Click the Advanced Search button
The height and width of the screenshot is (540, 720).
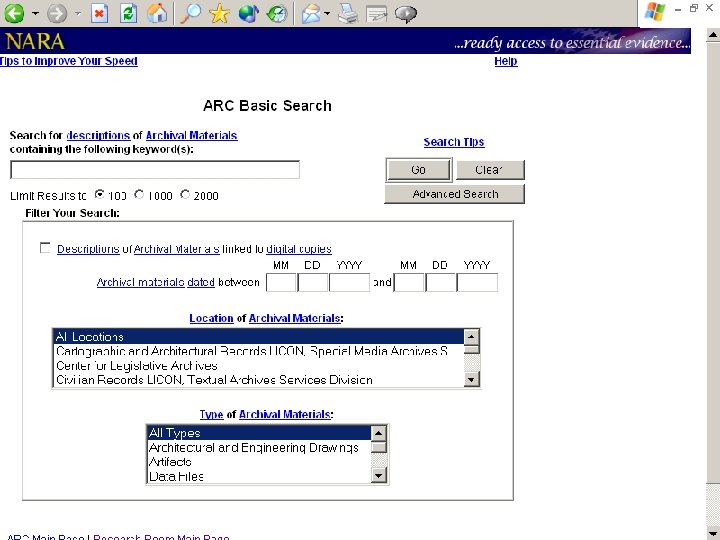point(455,194)
